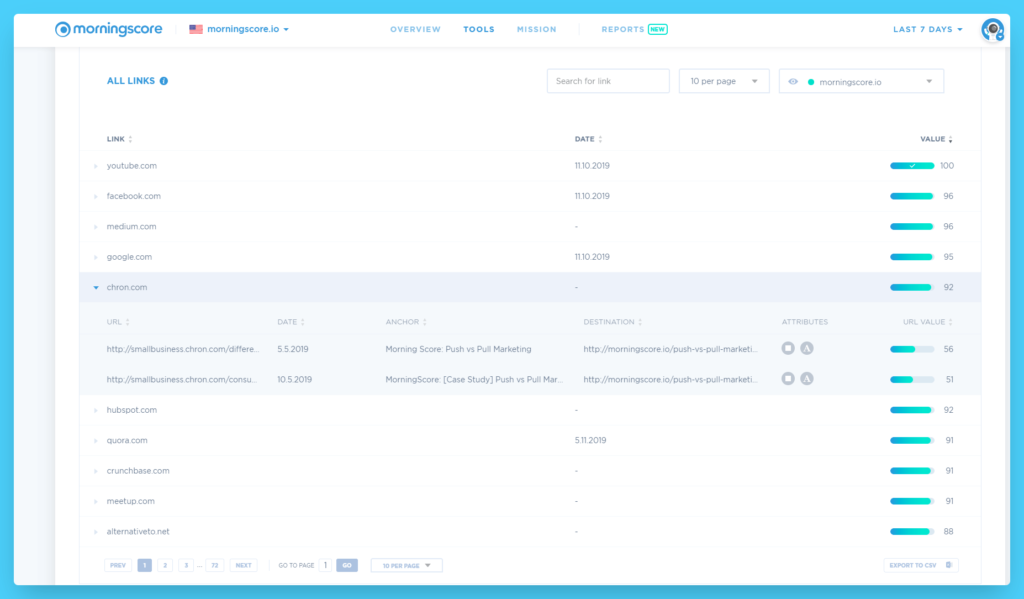Select page 3 in pagination
1024x599 pixels.
pos(186,565)
